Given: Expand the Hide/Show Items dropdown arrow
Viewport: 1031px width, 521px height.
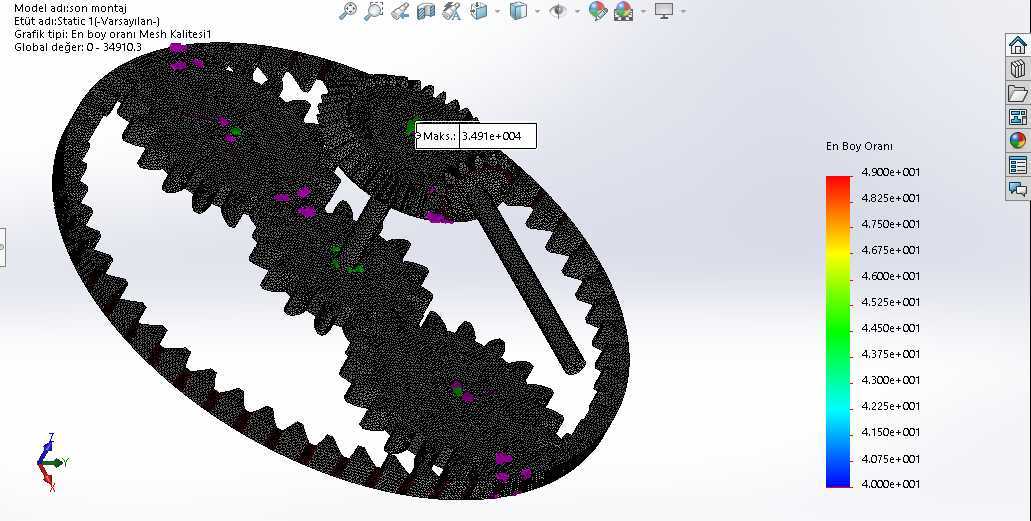Looking at the screenshot, I should (x=577, y=11).
